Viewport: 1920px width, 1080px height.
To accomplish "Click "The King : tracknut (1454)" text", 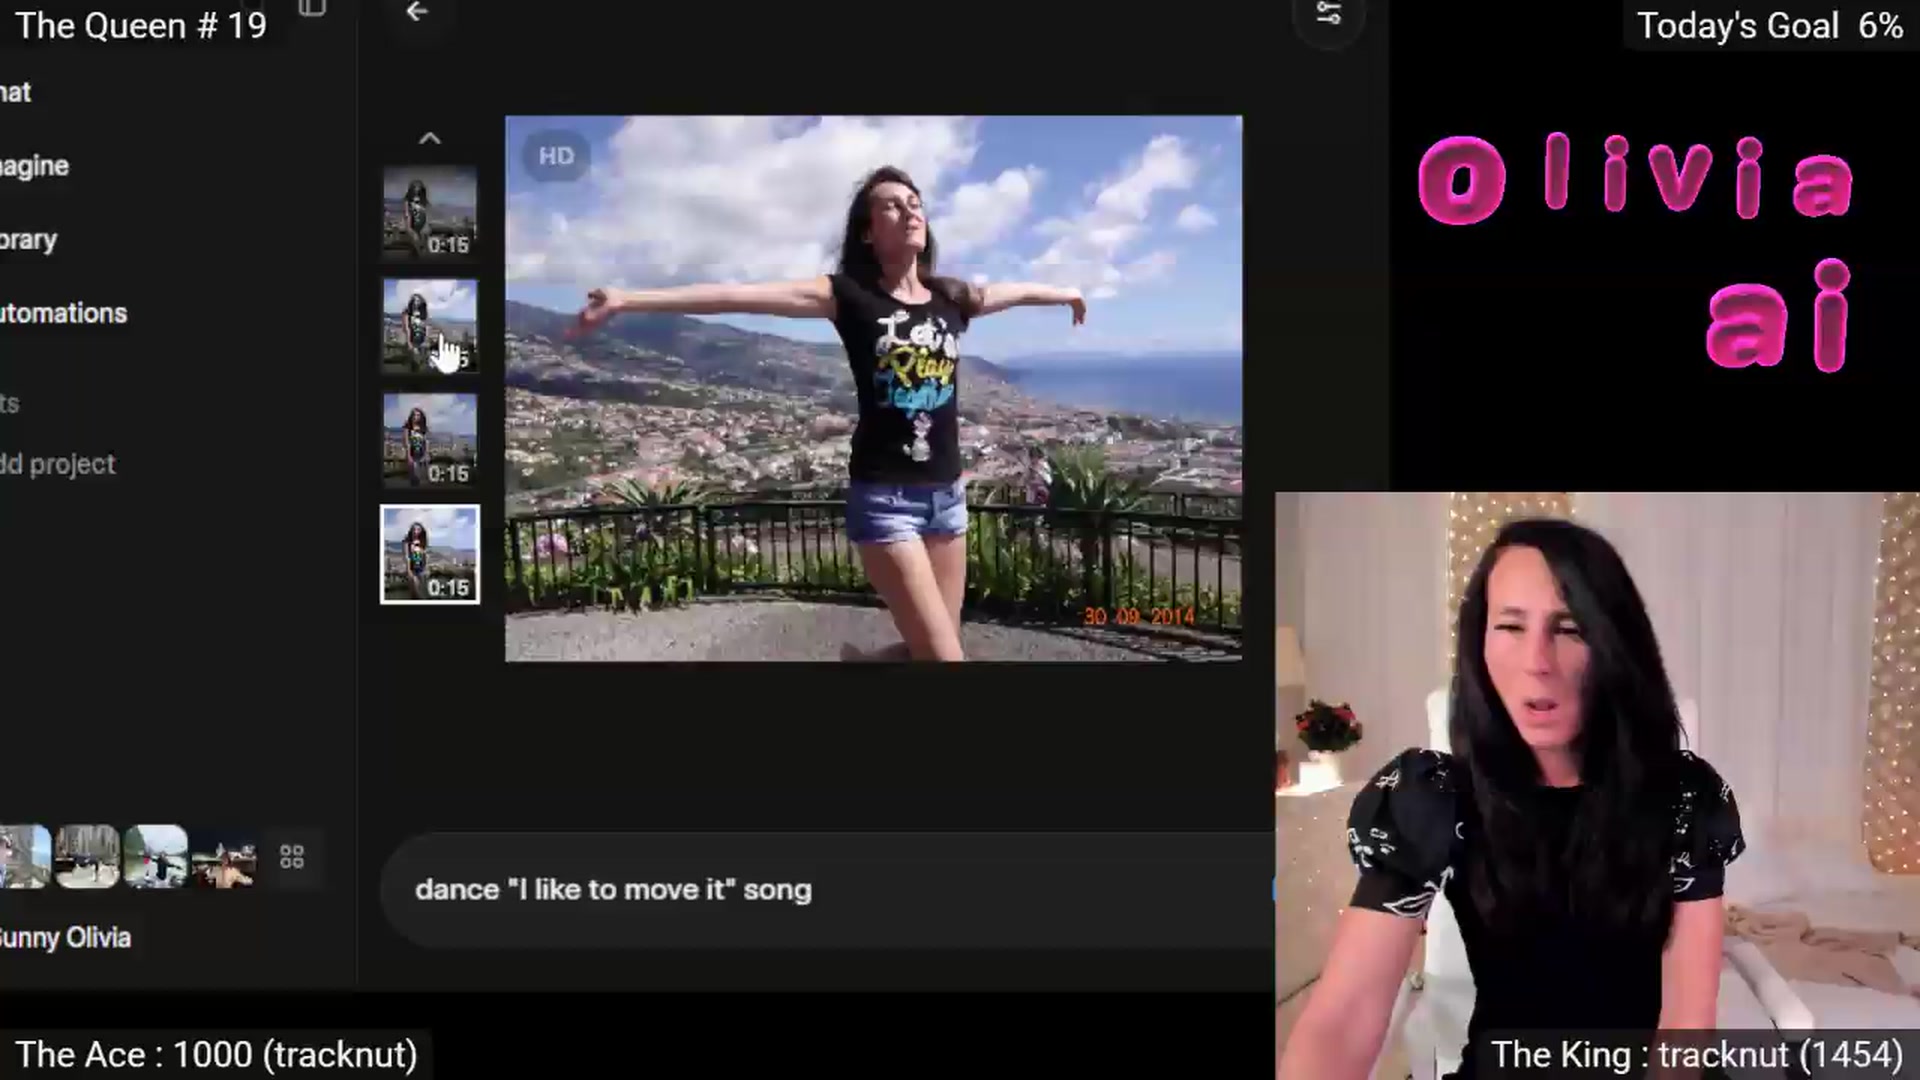I will [x=1696, y=1055].
